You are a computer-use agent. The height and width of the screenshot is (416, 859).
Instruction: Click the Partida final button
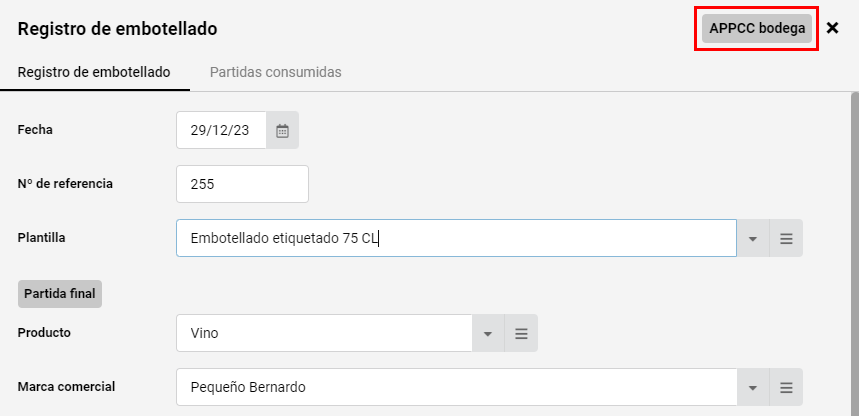[60, 294]
